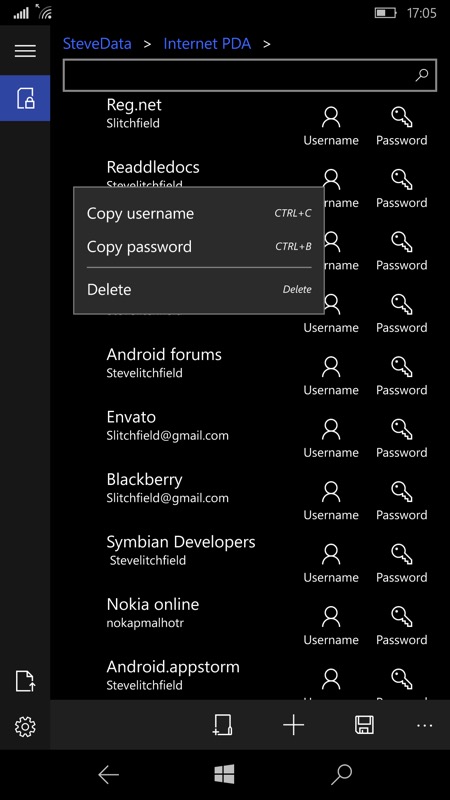Image resolution: width=450 pixels, height=800 pixels.
Task: Tap Password button for Nokia online
Action: (x=402, y=626)
